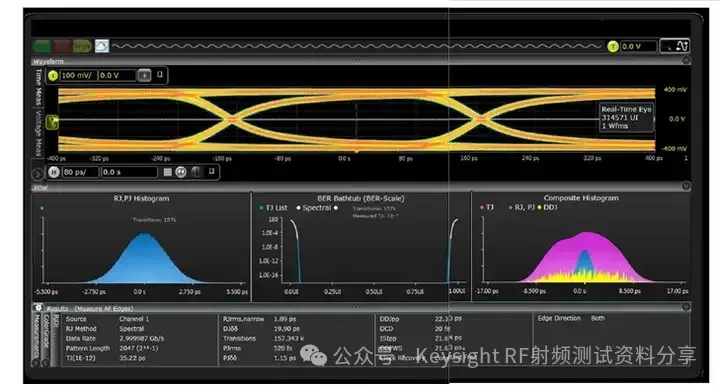Collapse the Jitter panel with its chevron

686,186
